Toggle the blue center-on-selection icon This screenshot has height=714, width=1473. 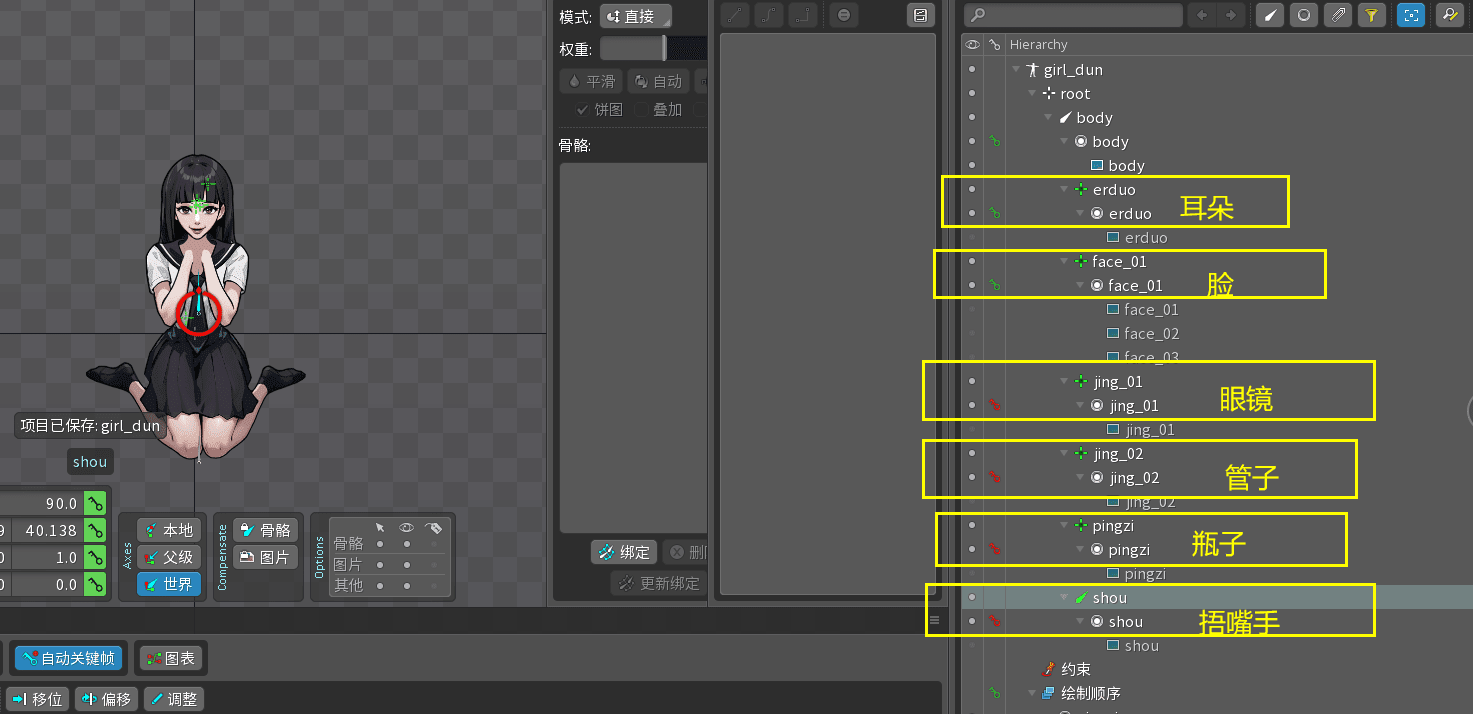(1411, 15)
